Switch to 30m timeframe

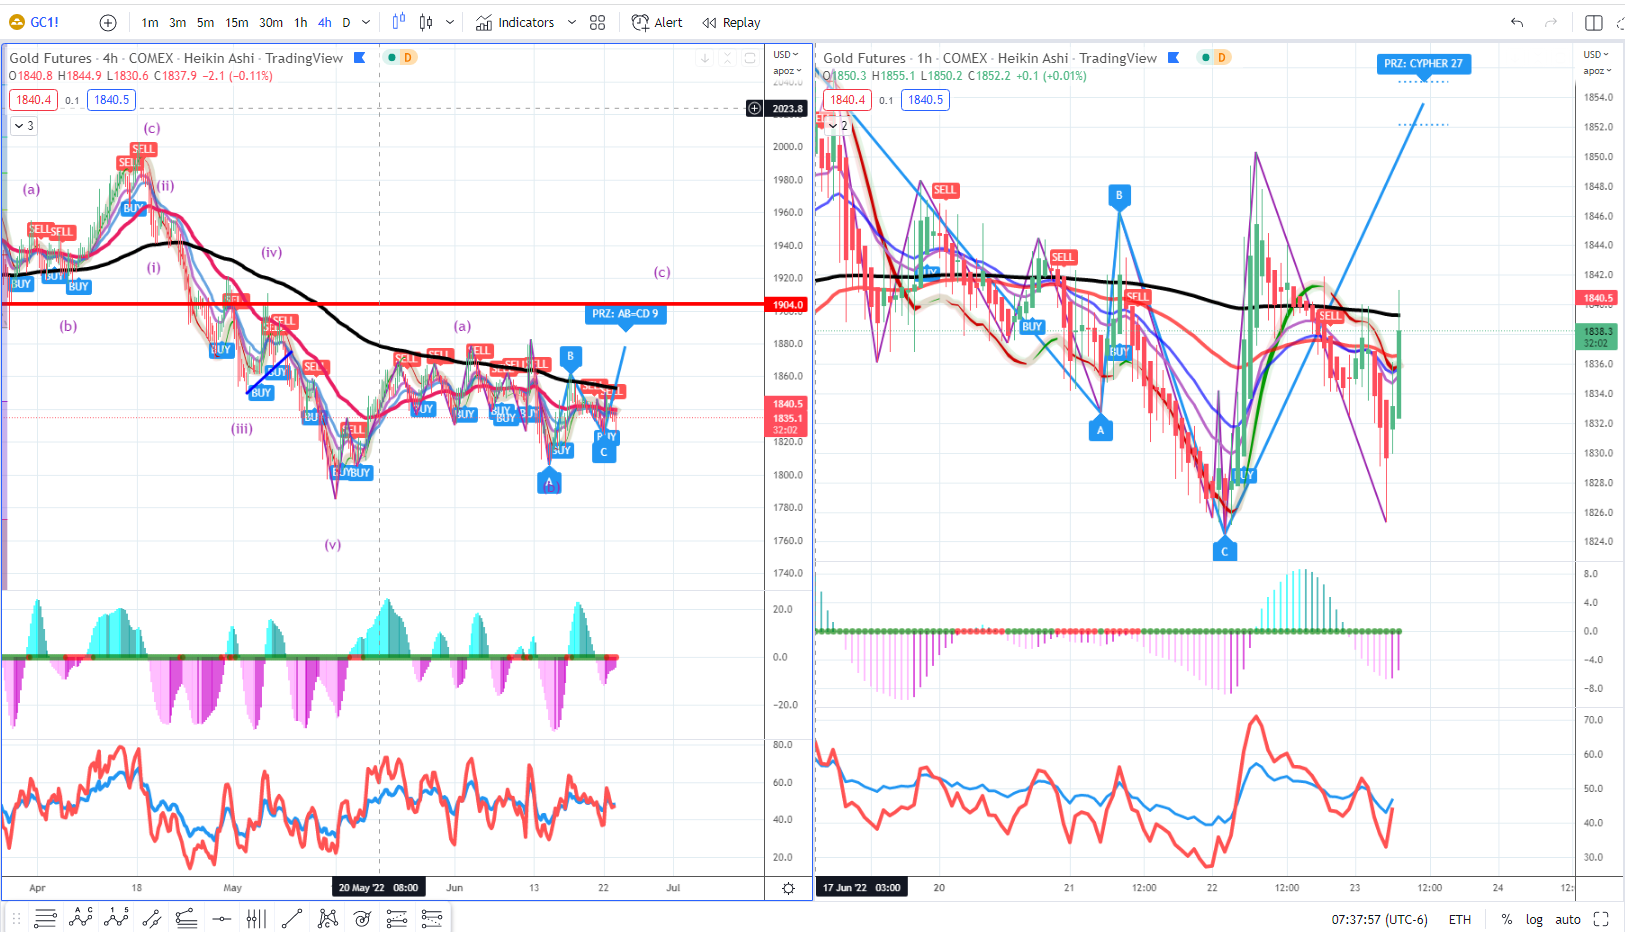pyautogui.click(x=271, y=22)
